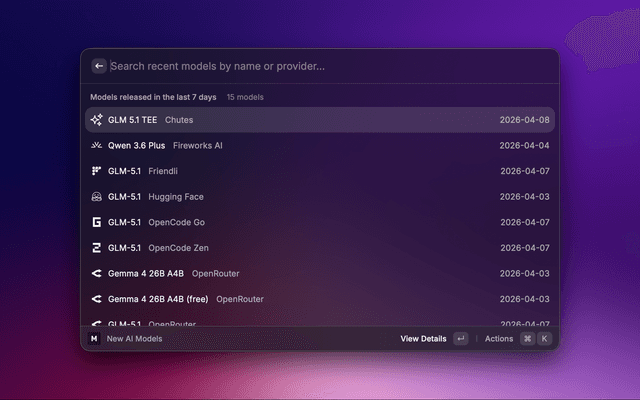Click the 2026-04-04 date for Qwen
The image size is (640, 400).
click(524, 145)
